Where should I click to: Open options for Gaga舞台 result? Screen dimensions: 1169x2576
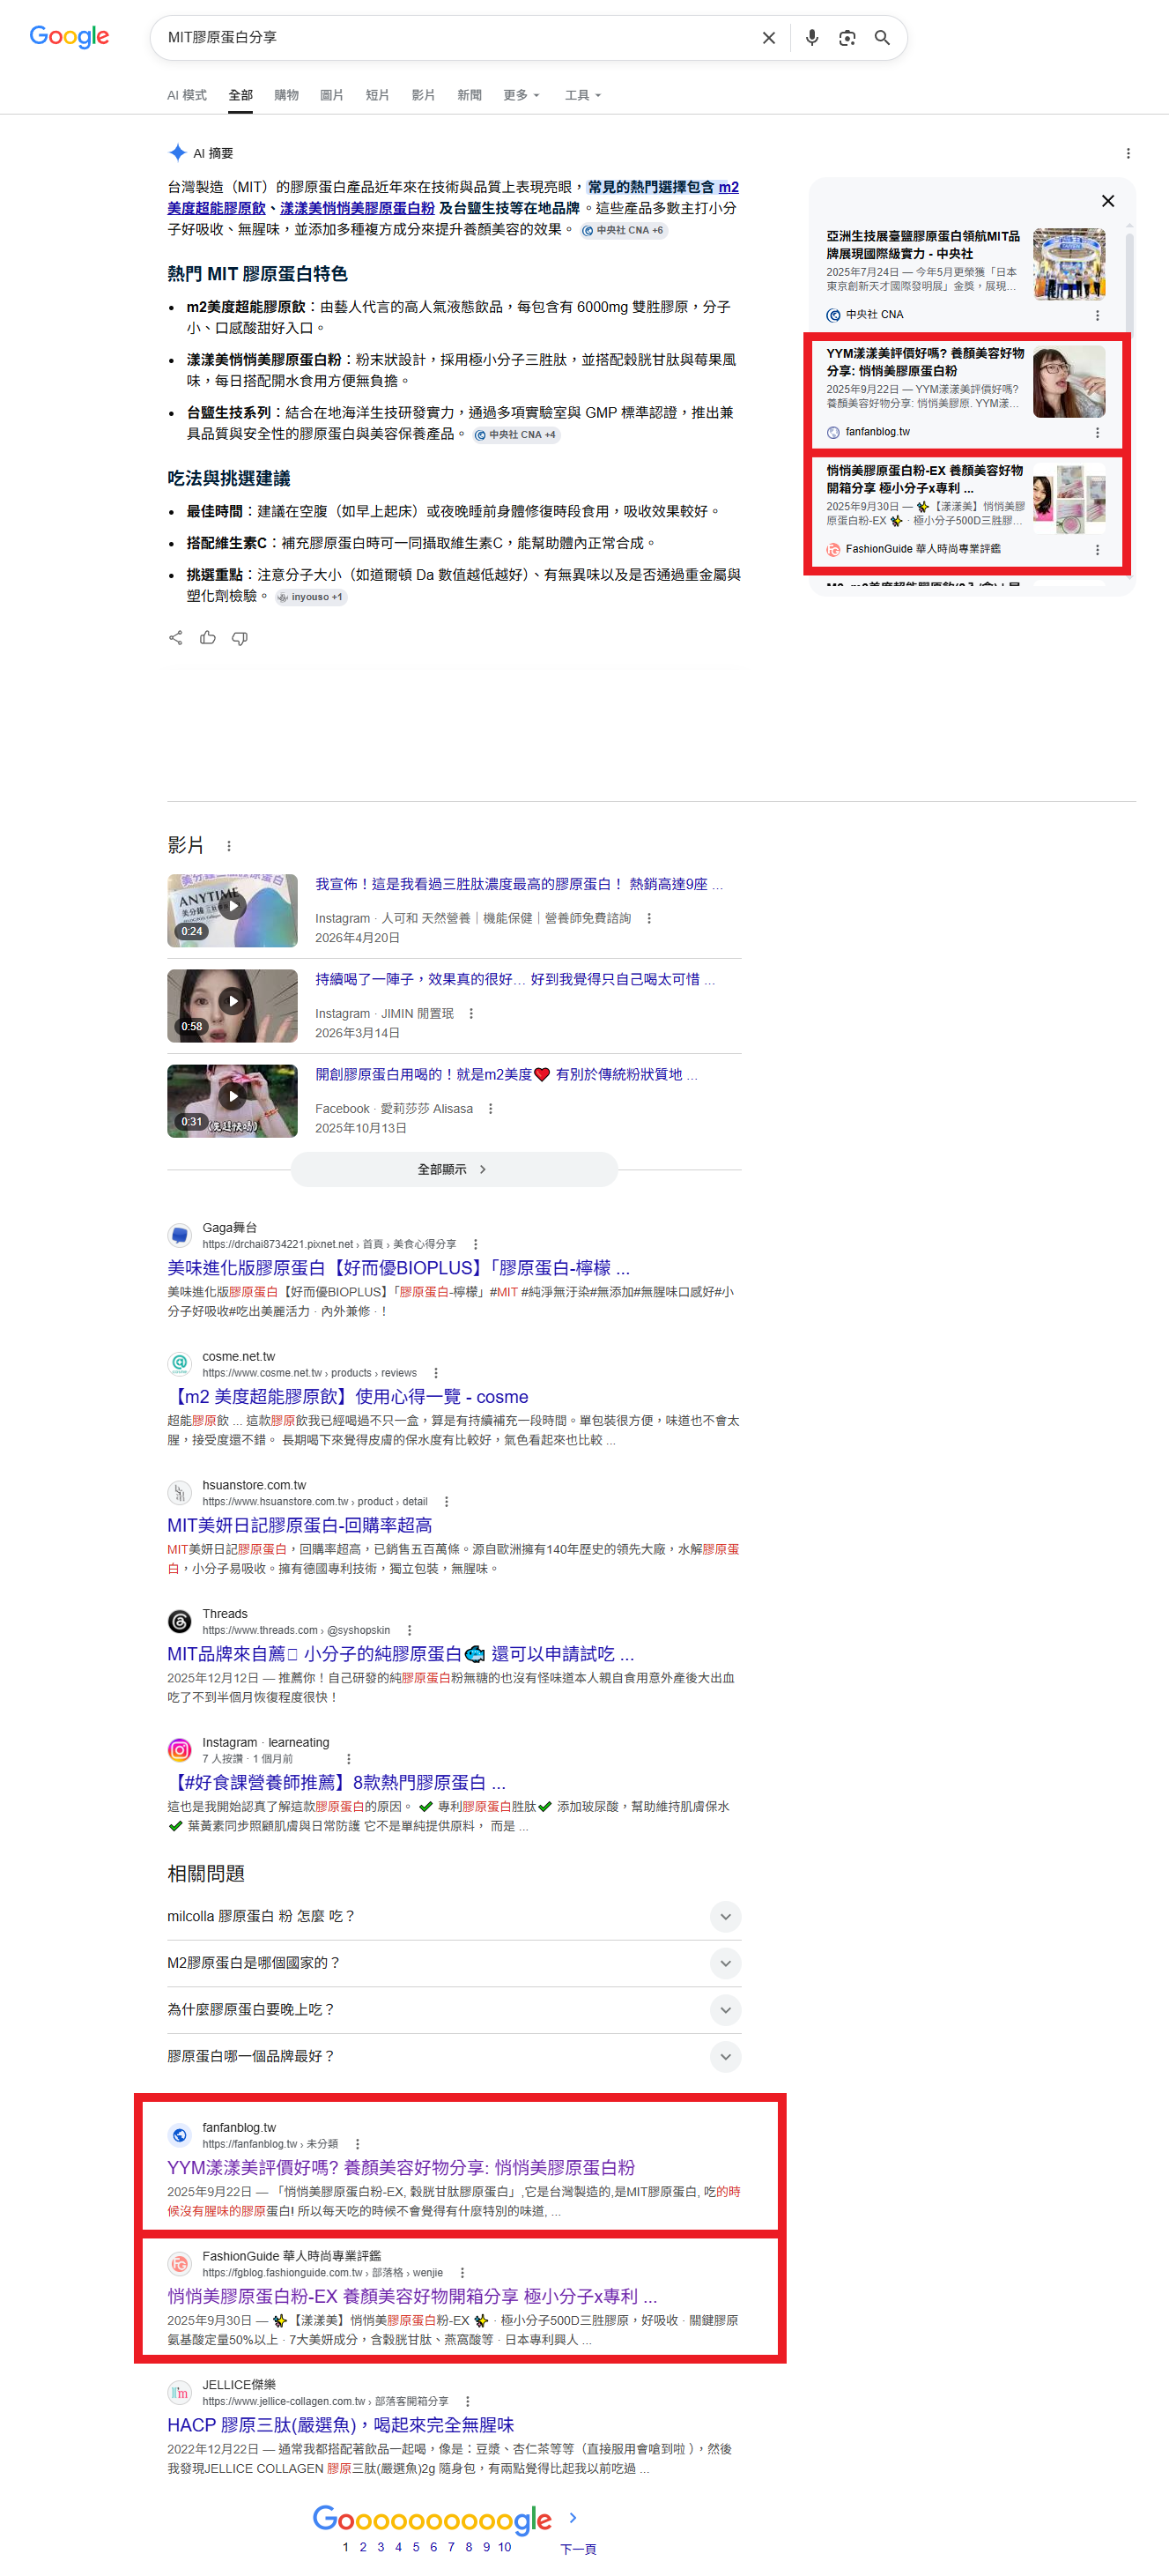coord(475,1244)
